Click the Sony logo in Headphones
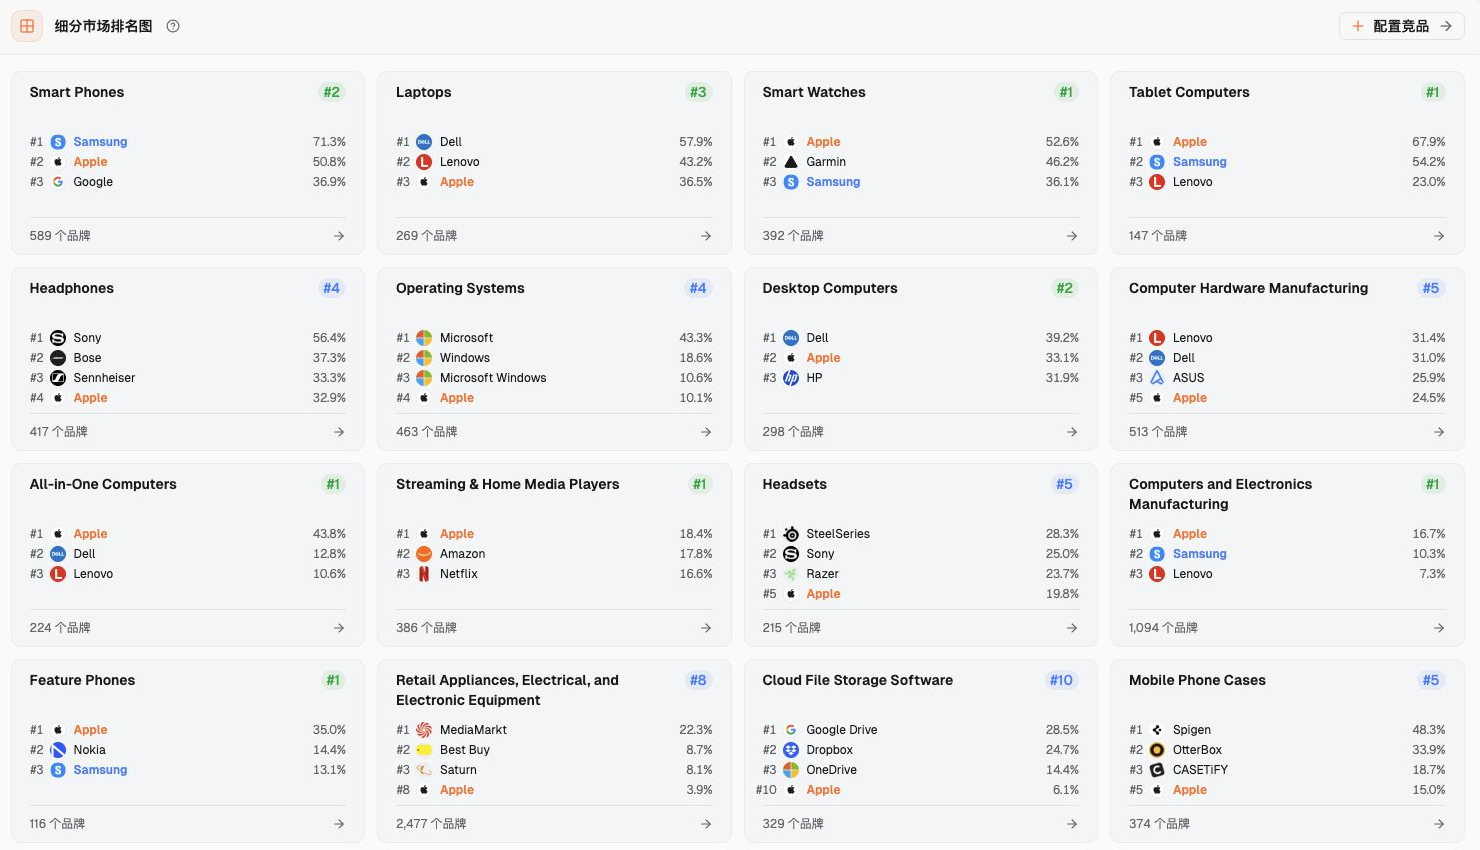This screenshot has width=1480, height=850. click(x=58, y=338)
